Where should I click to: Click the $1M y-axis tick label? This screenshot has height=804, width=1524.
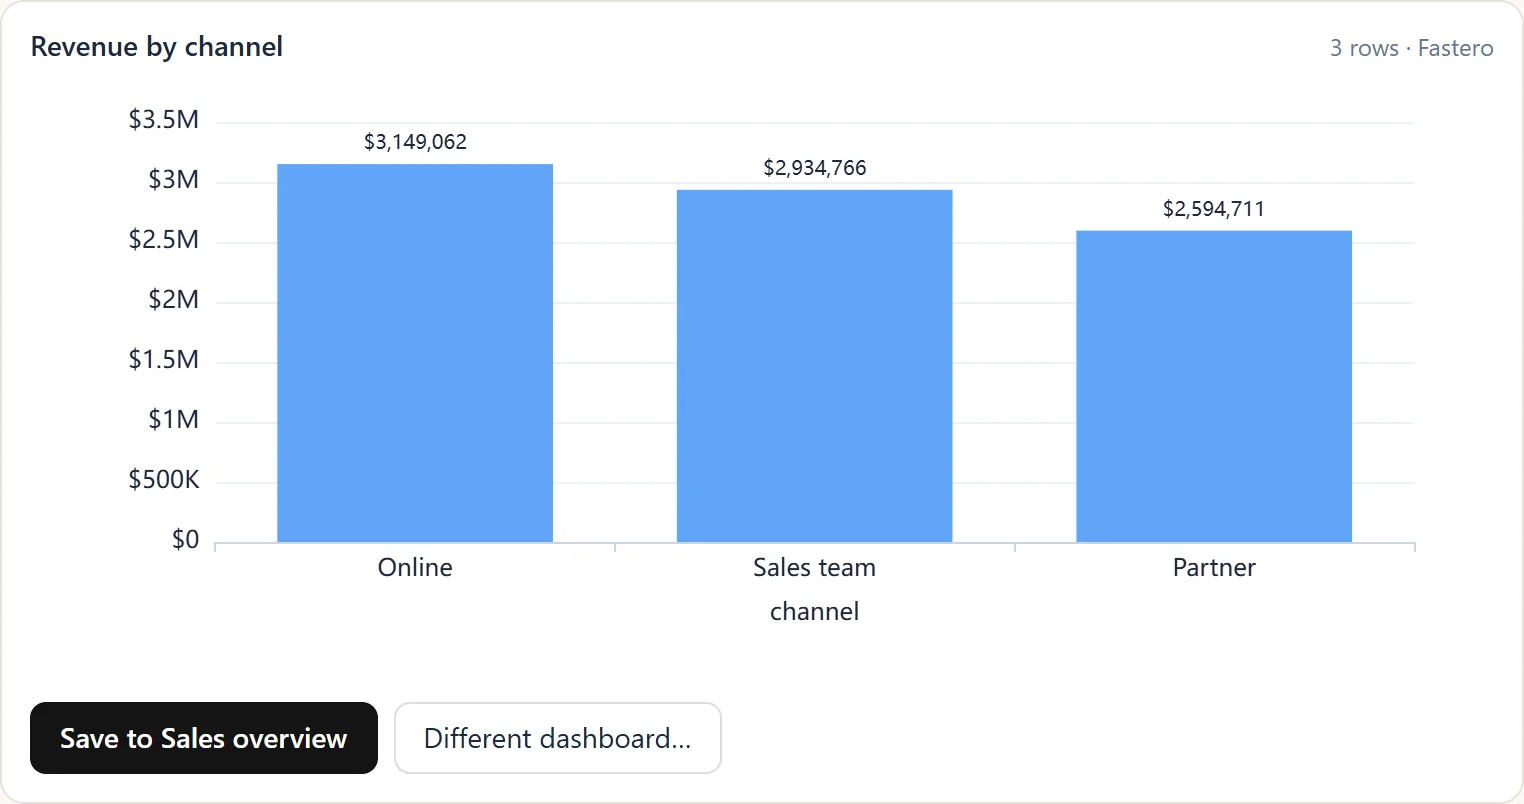(x=174, y=420)
